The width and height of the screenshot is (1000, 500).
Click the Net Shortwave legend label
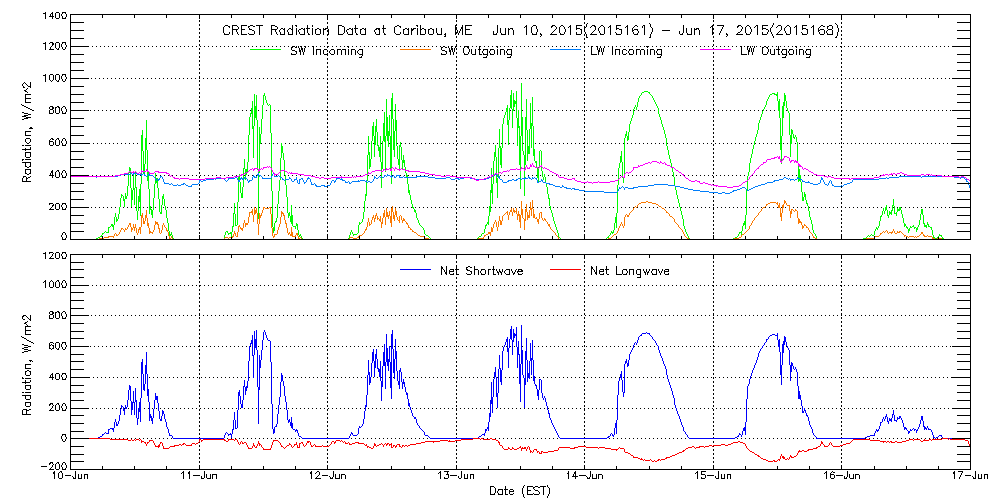click(x=476, y=271)
